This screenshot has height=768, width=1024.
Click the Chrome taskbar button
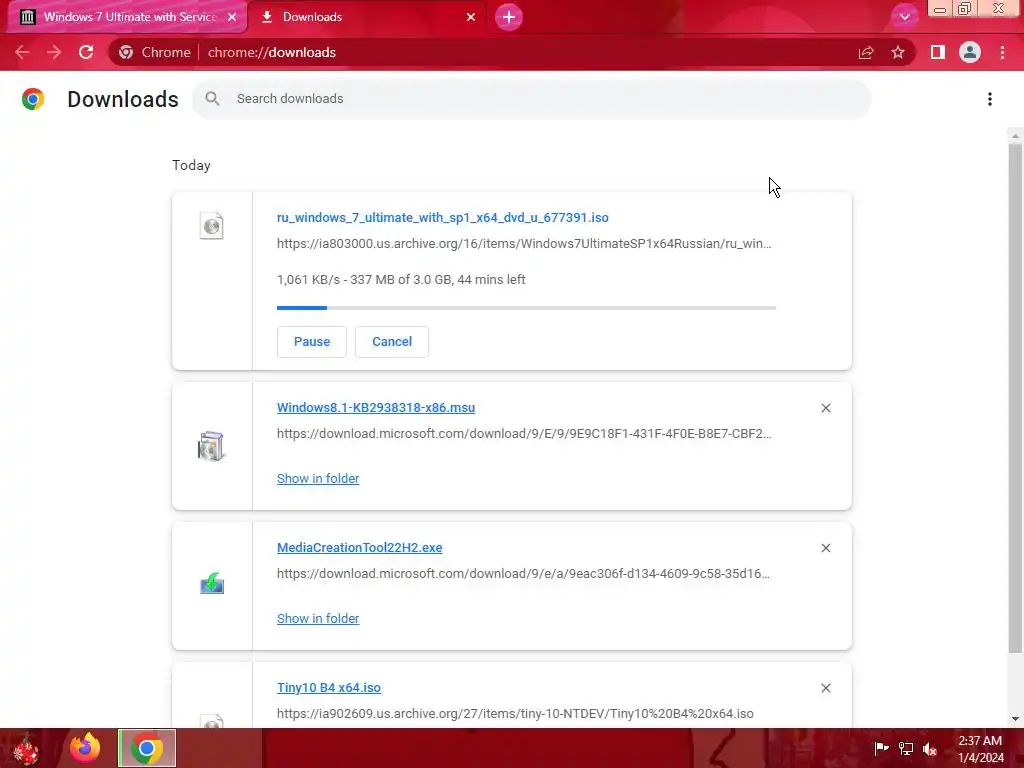(147, 748)
